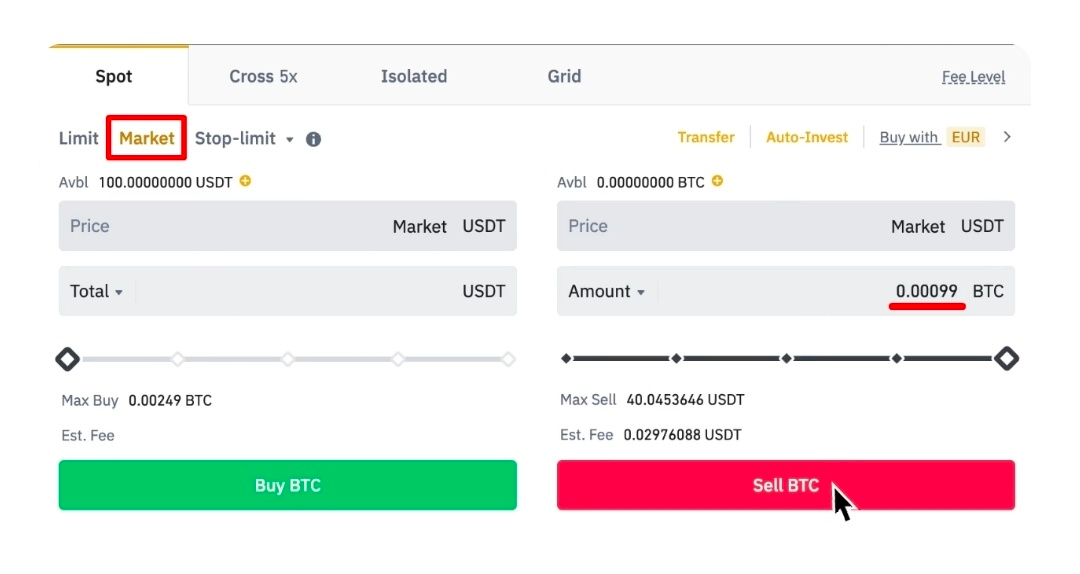Image resolution: width=1080 pixels, height=574 pixels.
Task: Switch to the Cross 5x tab
Action: [263, 76]
